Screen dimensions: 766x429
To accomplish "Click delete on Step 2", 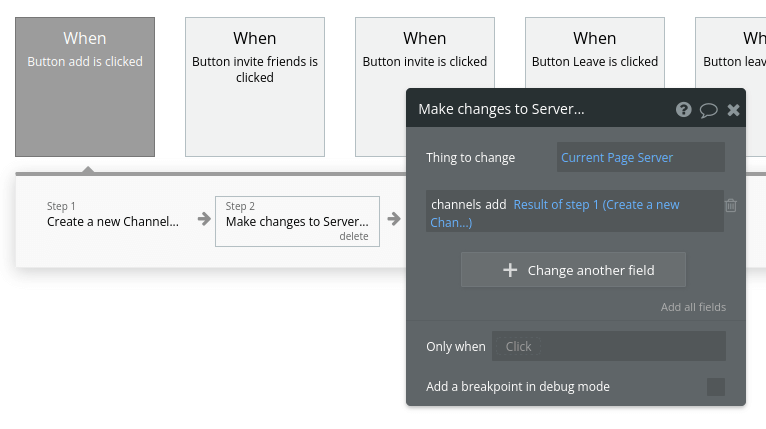I will (x=354, y=236).
